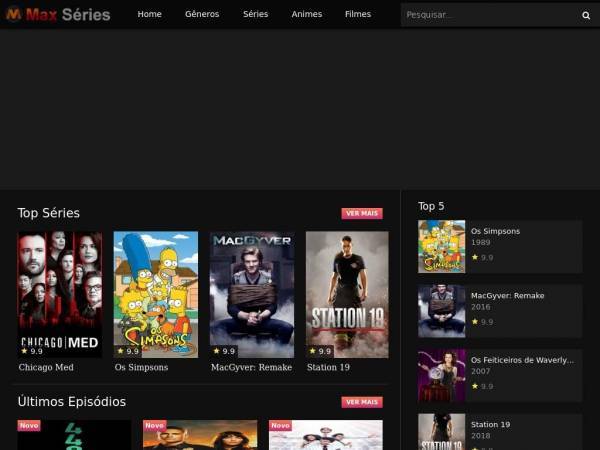Open the first Novo episode thumbnail
The height and width of the screenshot is (450, 600).
(x=74, y=435)
